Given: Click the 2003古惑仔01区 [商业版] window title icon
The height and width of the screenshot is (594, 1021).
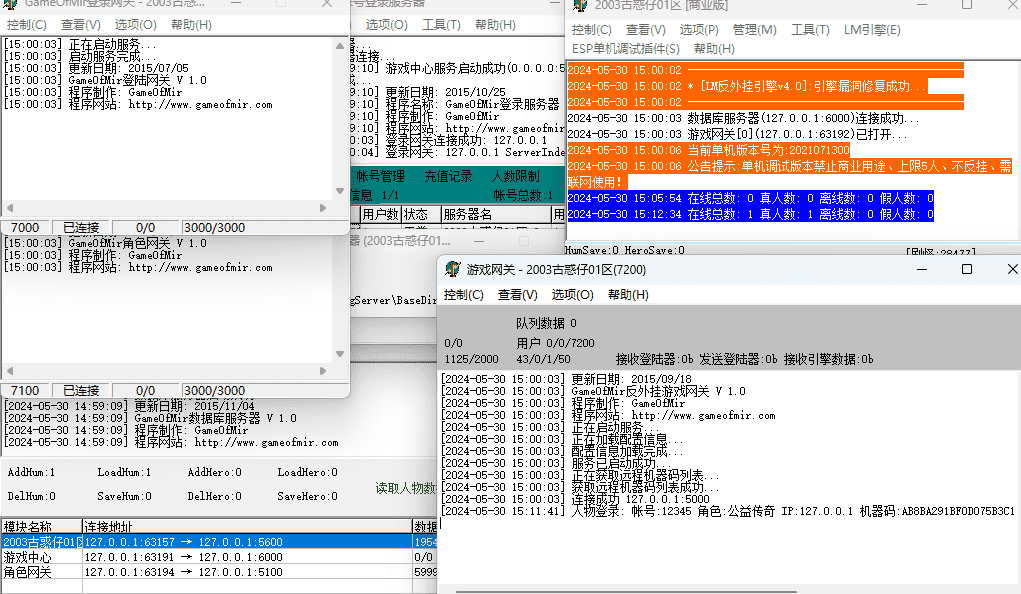Looking at the screenshot, I should point(580,5).
